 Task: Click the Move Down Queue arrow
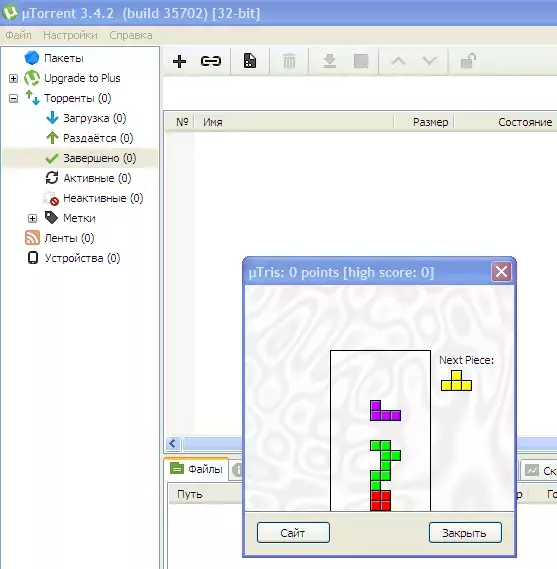click(x=430, y=61)
